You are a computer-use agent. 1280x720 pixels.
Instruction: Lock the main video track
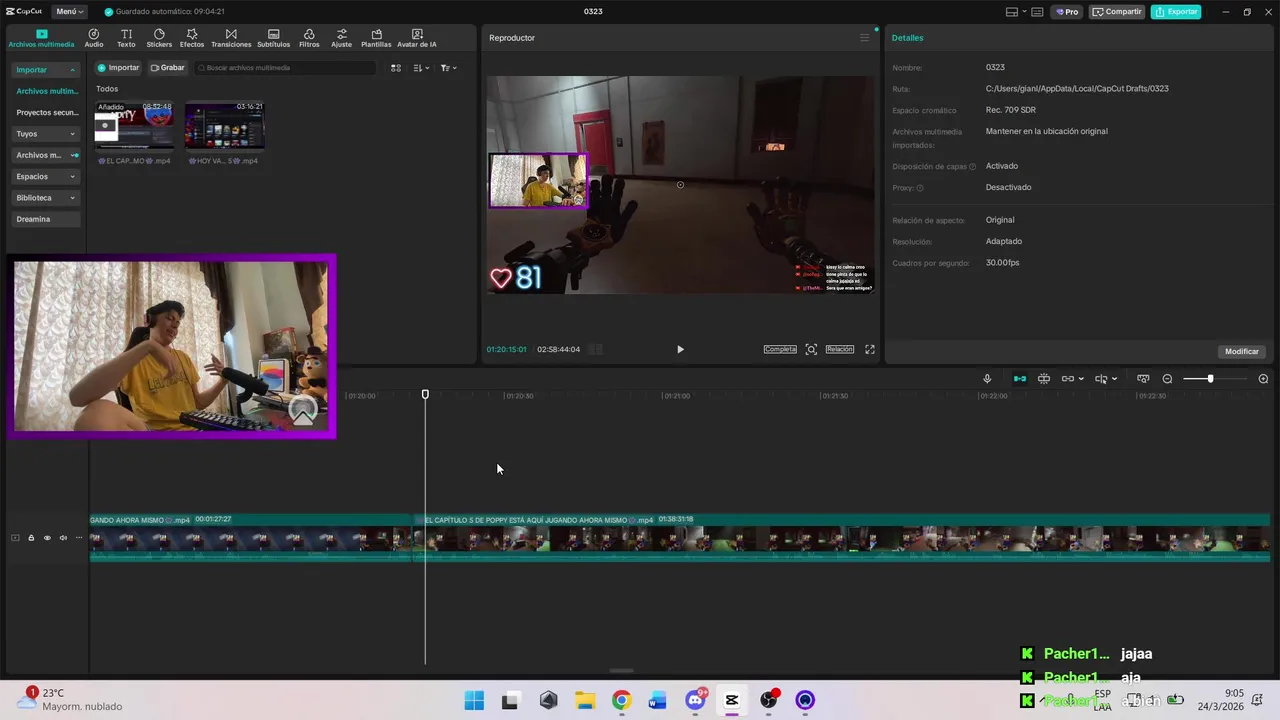pyautogui.click(x=31, y=538)
